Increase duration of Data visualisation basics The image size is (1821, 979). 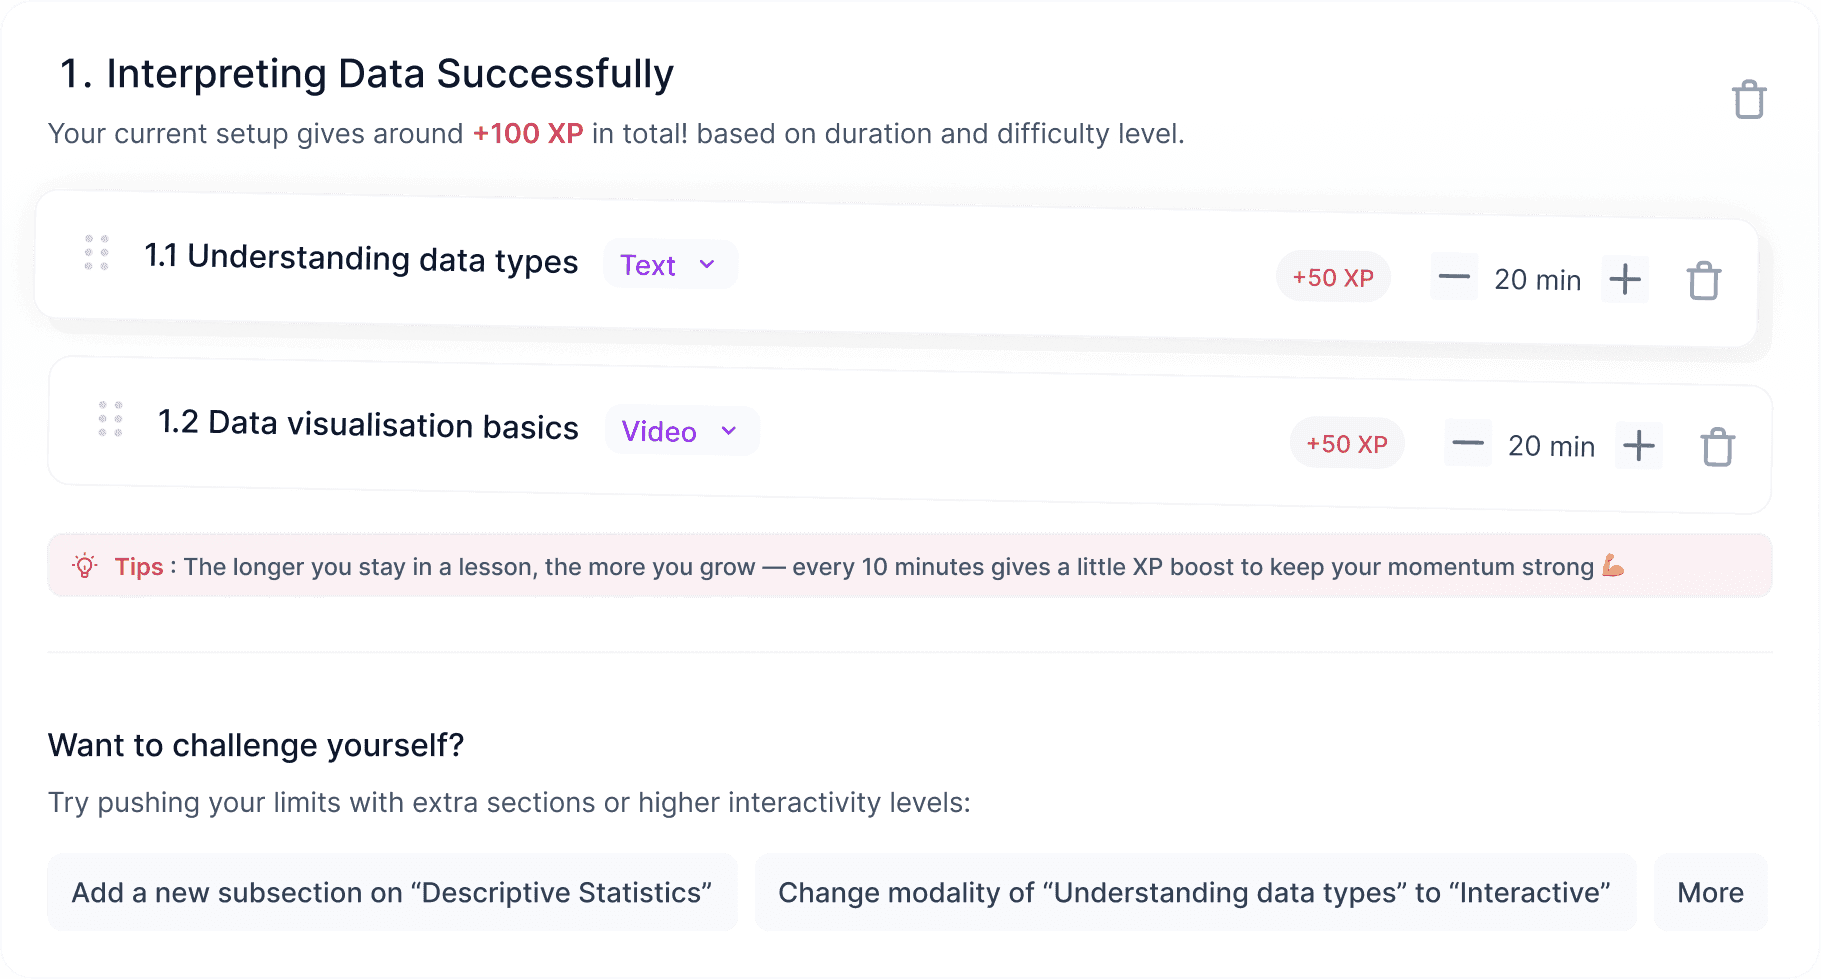(x=1638, y=445)
